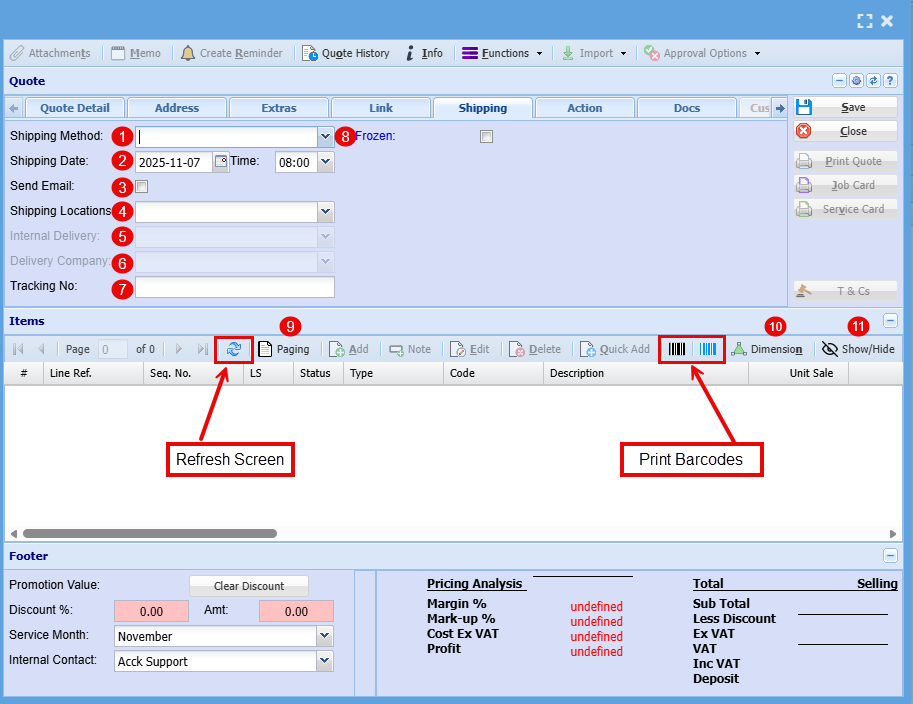Collapse the Items panel
Viewport: 913px width, 704px height.
(890, 321)
